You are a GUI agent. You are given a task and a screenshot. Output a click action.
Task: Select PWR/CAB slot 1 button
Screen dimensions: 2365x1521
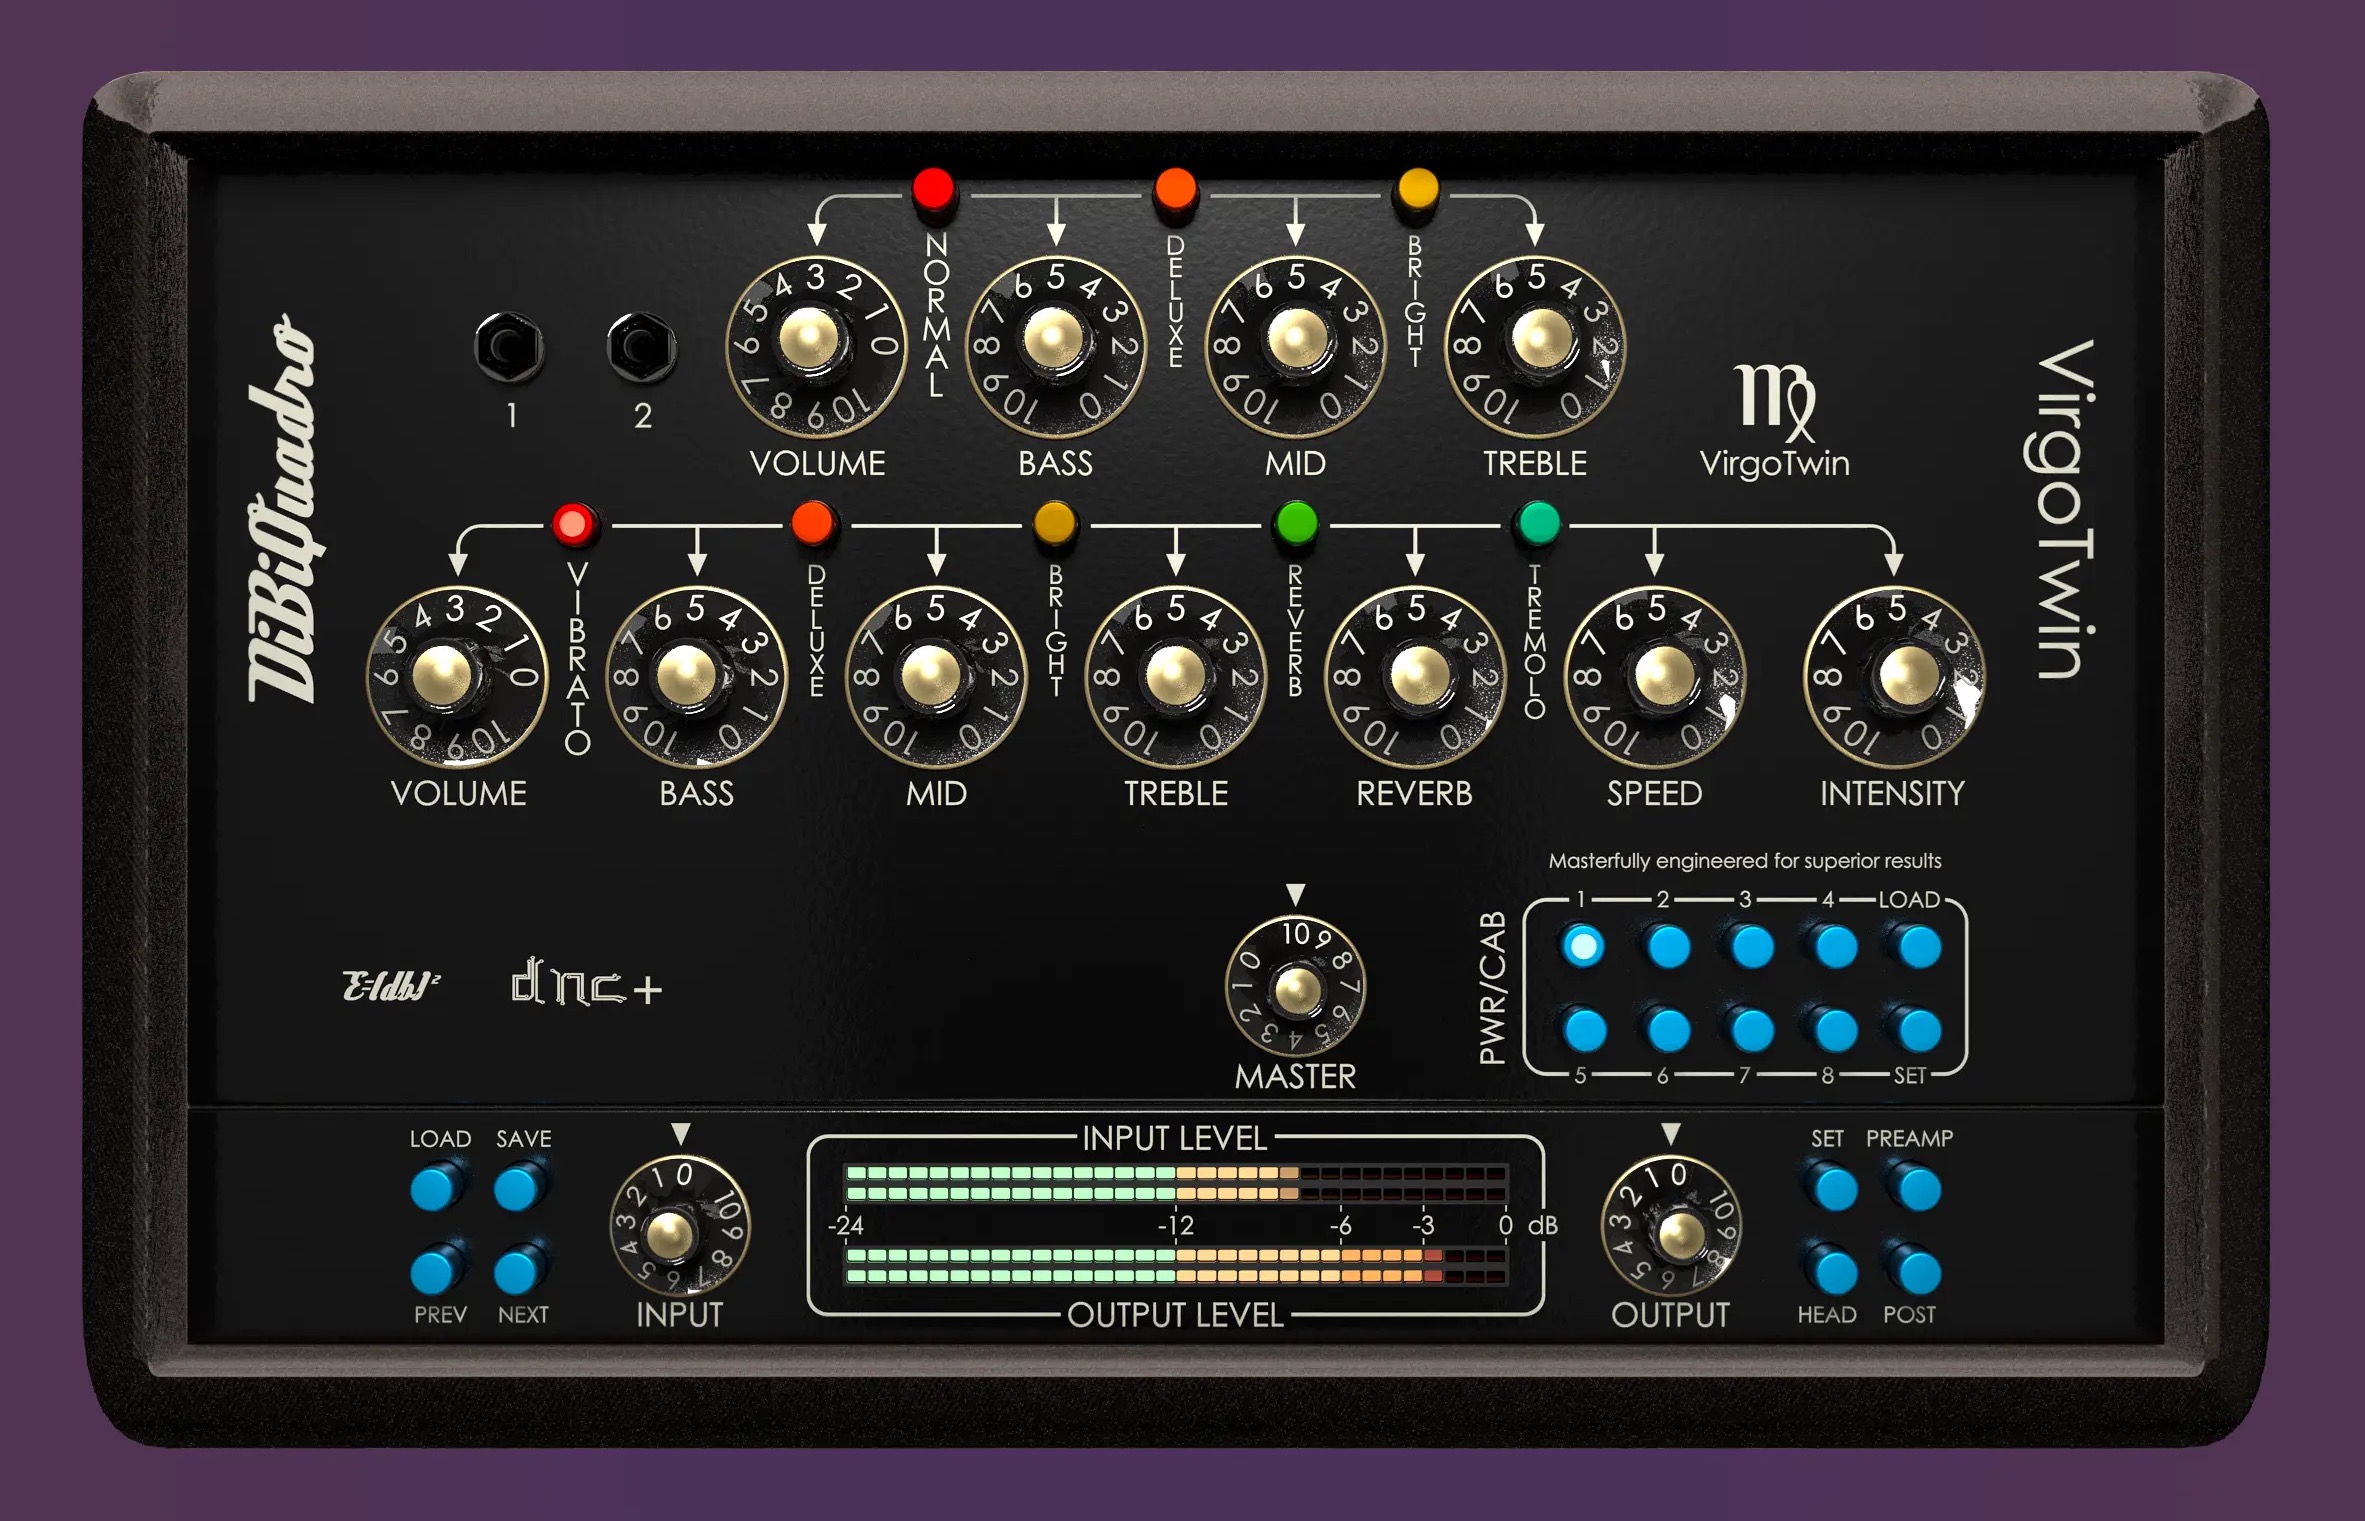click(x=1583, y=946)
